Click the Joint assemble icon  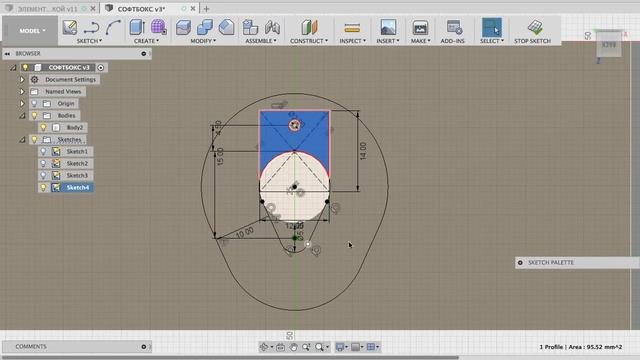pos(272,27)
